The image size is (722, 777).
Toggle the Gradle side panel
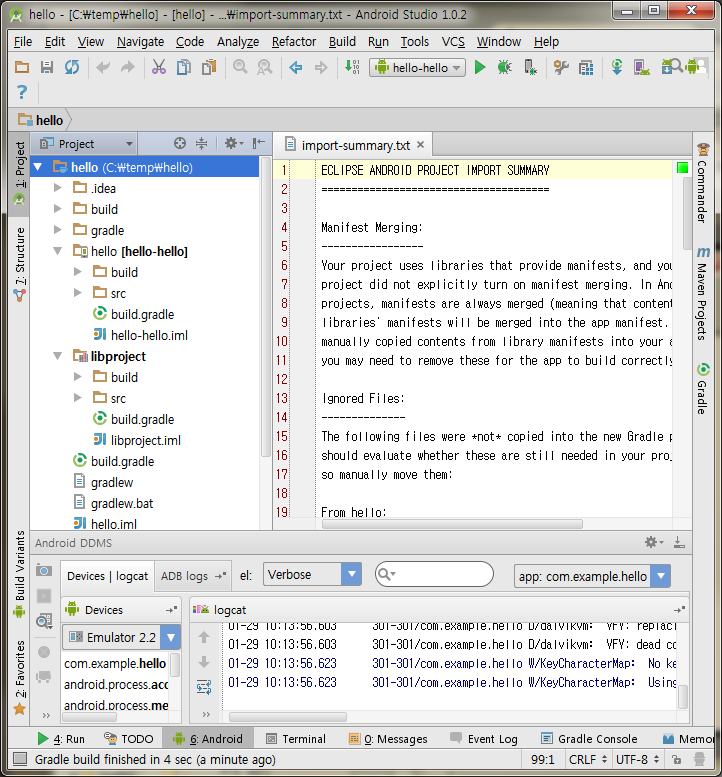(703, 389)
